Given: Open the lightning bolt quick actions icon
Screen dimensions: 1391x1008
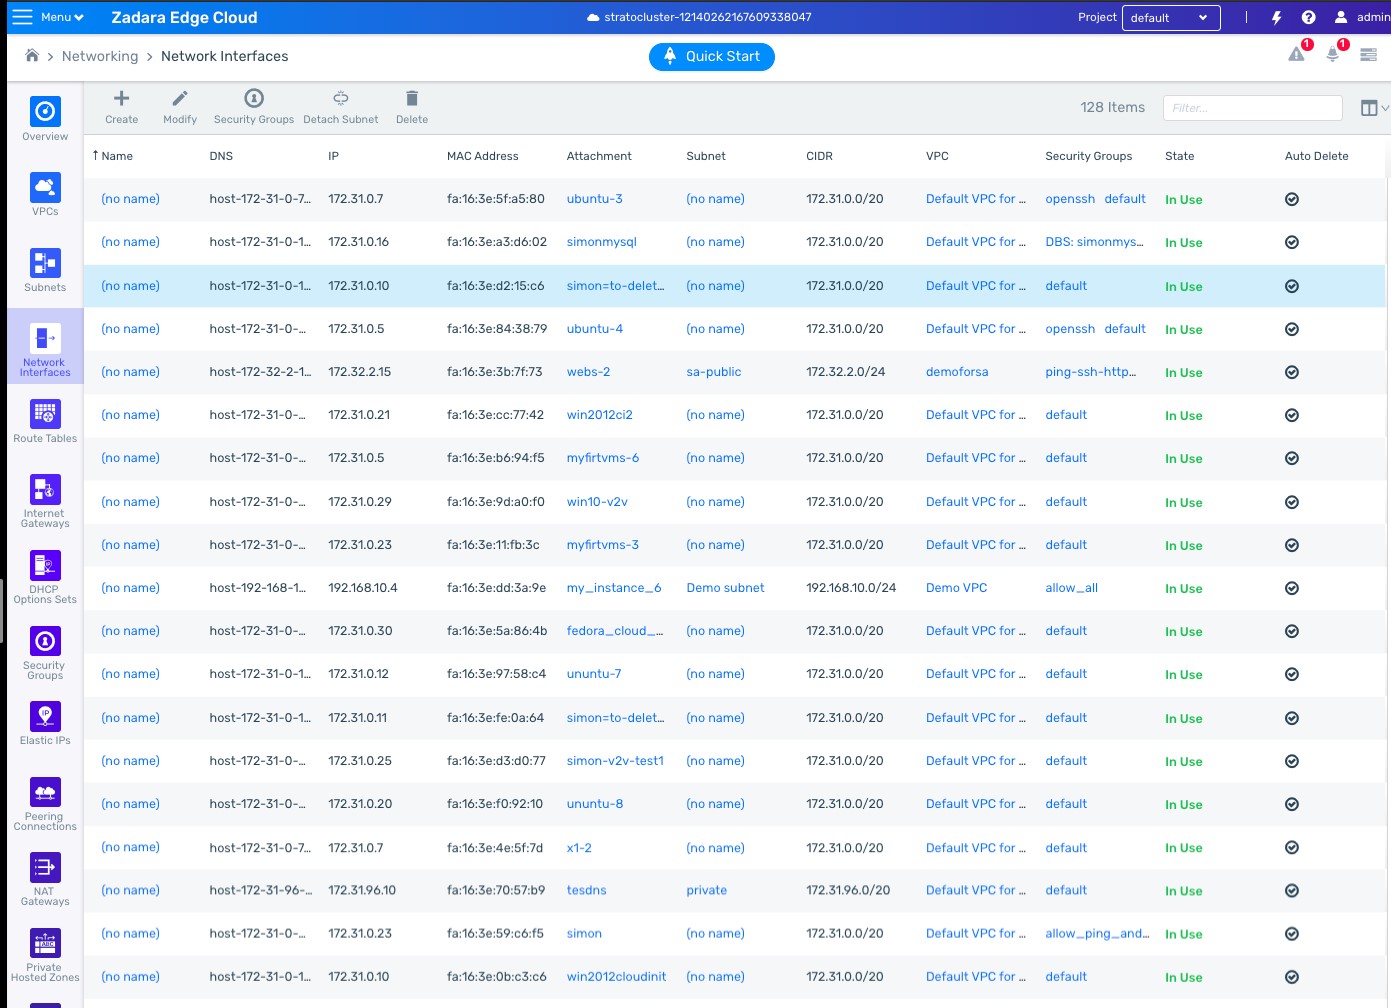Looking at the screenshot, I should pos(1276,17).
